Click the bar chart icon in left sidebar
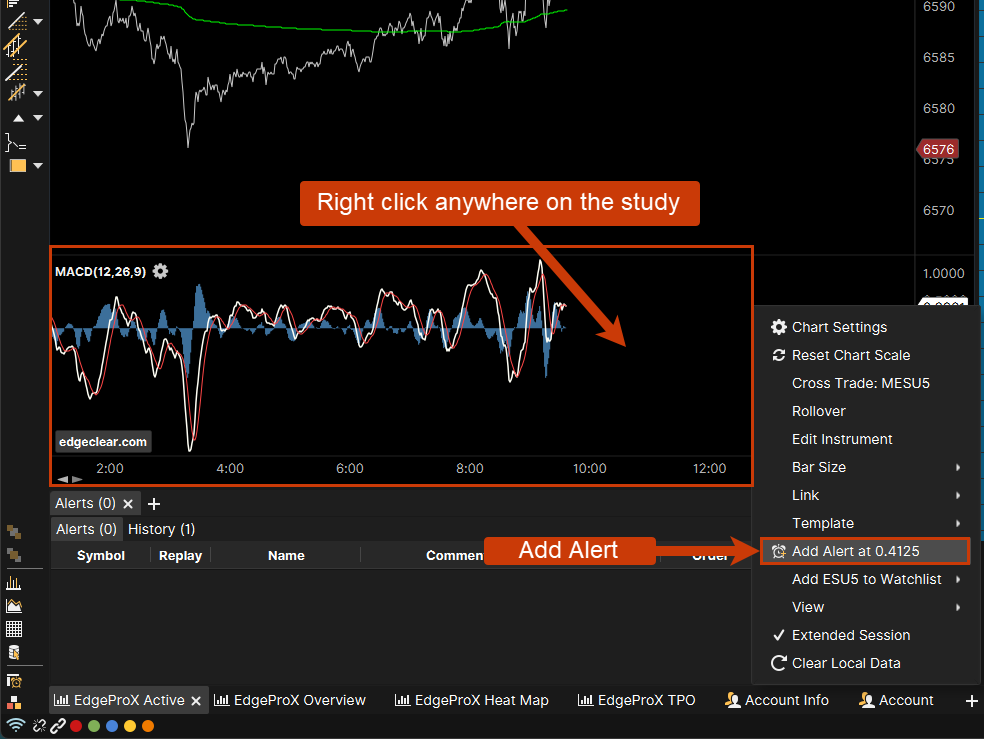The image size is (984, 739). tap(14, 582)
